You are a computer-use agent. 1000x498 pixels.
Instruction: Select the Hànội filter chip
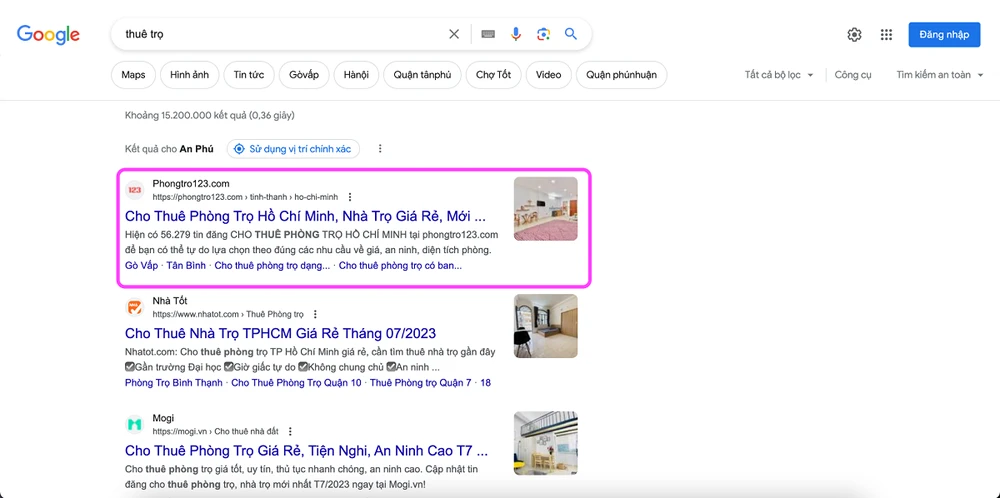356,75
